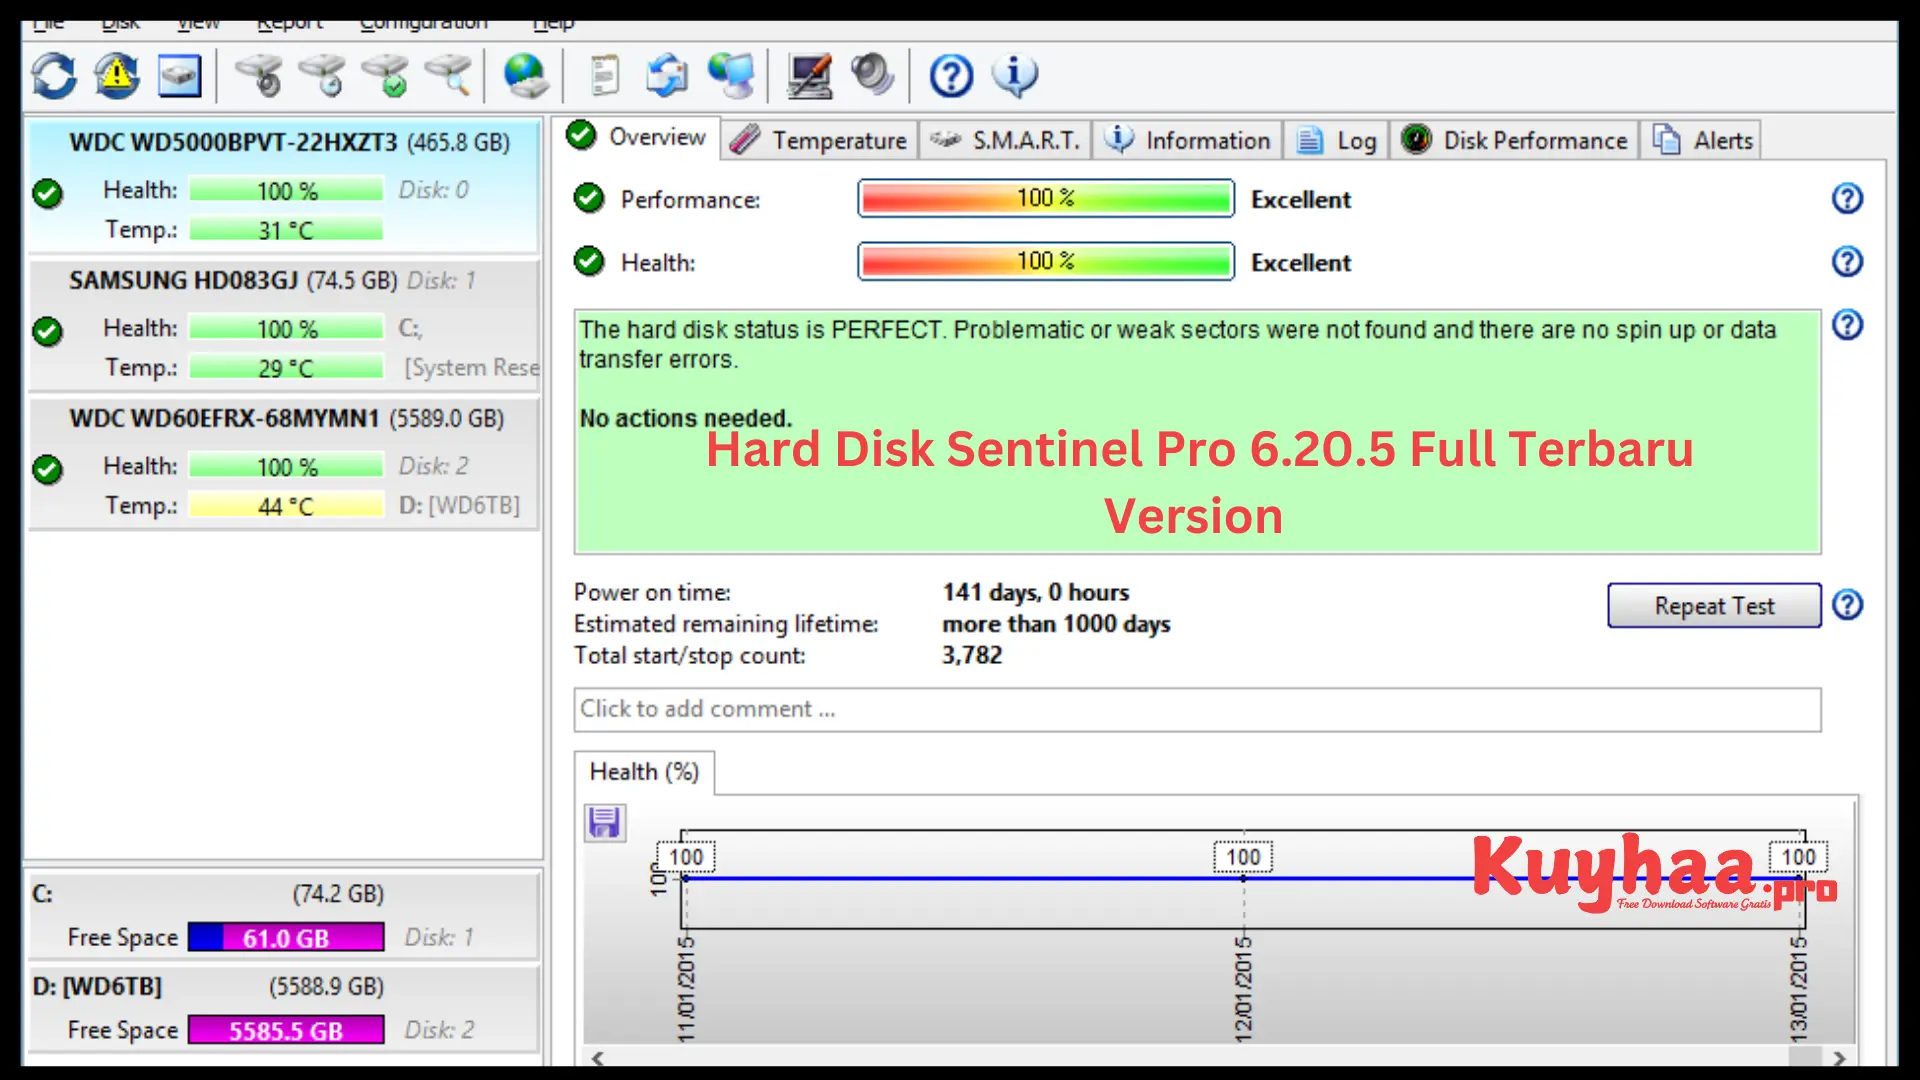Click the green check icon beside Performance label
The height and width of the screenshot is (1080, 1920).
(x=589, y=199)
